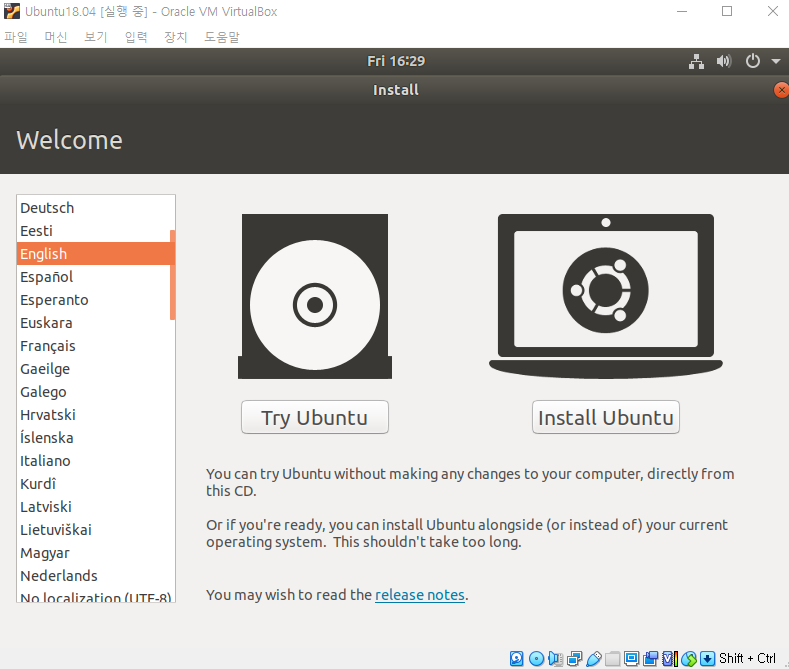The height and width of the screenshot is (669, 789).
Task: Select Euskara in the language list
Action: pos(94,323)
